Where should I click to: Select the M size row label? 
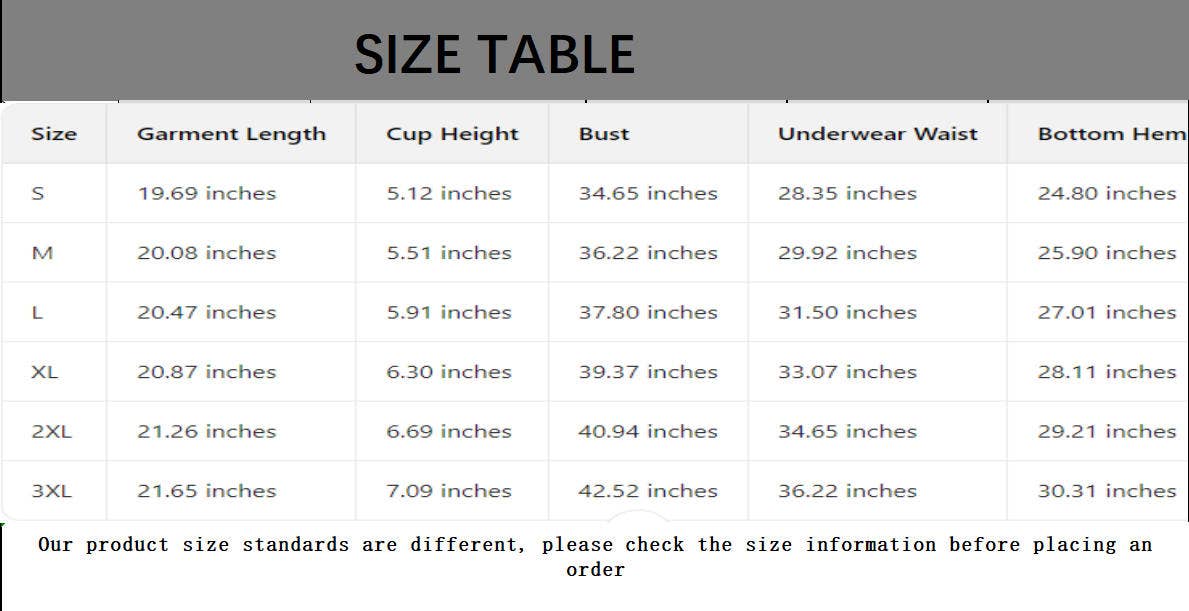tap(42, 253)
